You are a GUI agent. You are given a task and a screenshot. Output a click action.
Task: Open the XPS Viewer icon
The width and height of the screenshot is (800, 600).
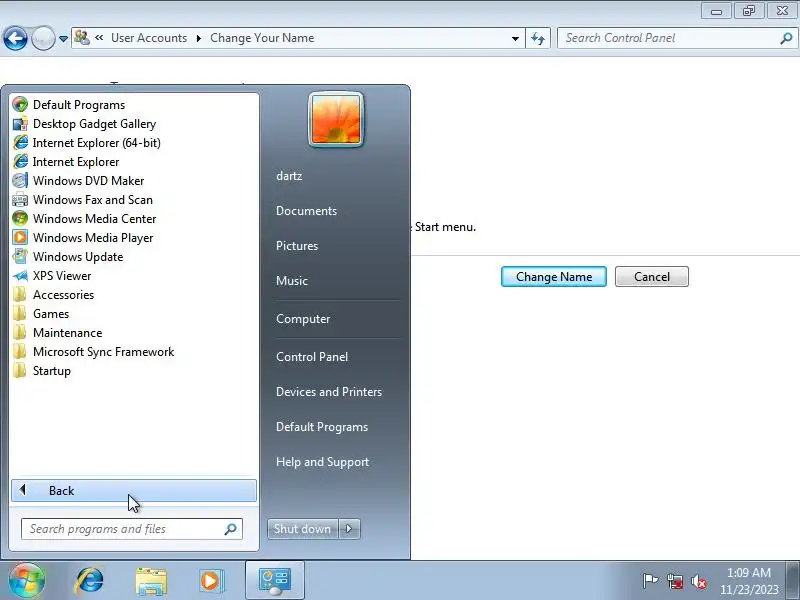pyautogui.click(x=20, y=276)
